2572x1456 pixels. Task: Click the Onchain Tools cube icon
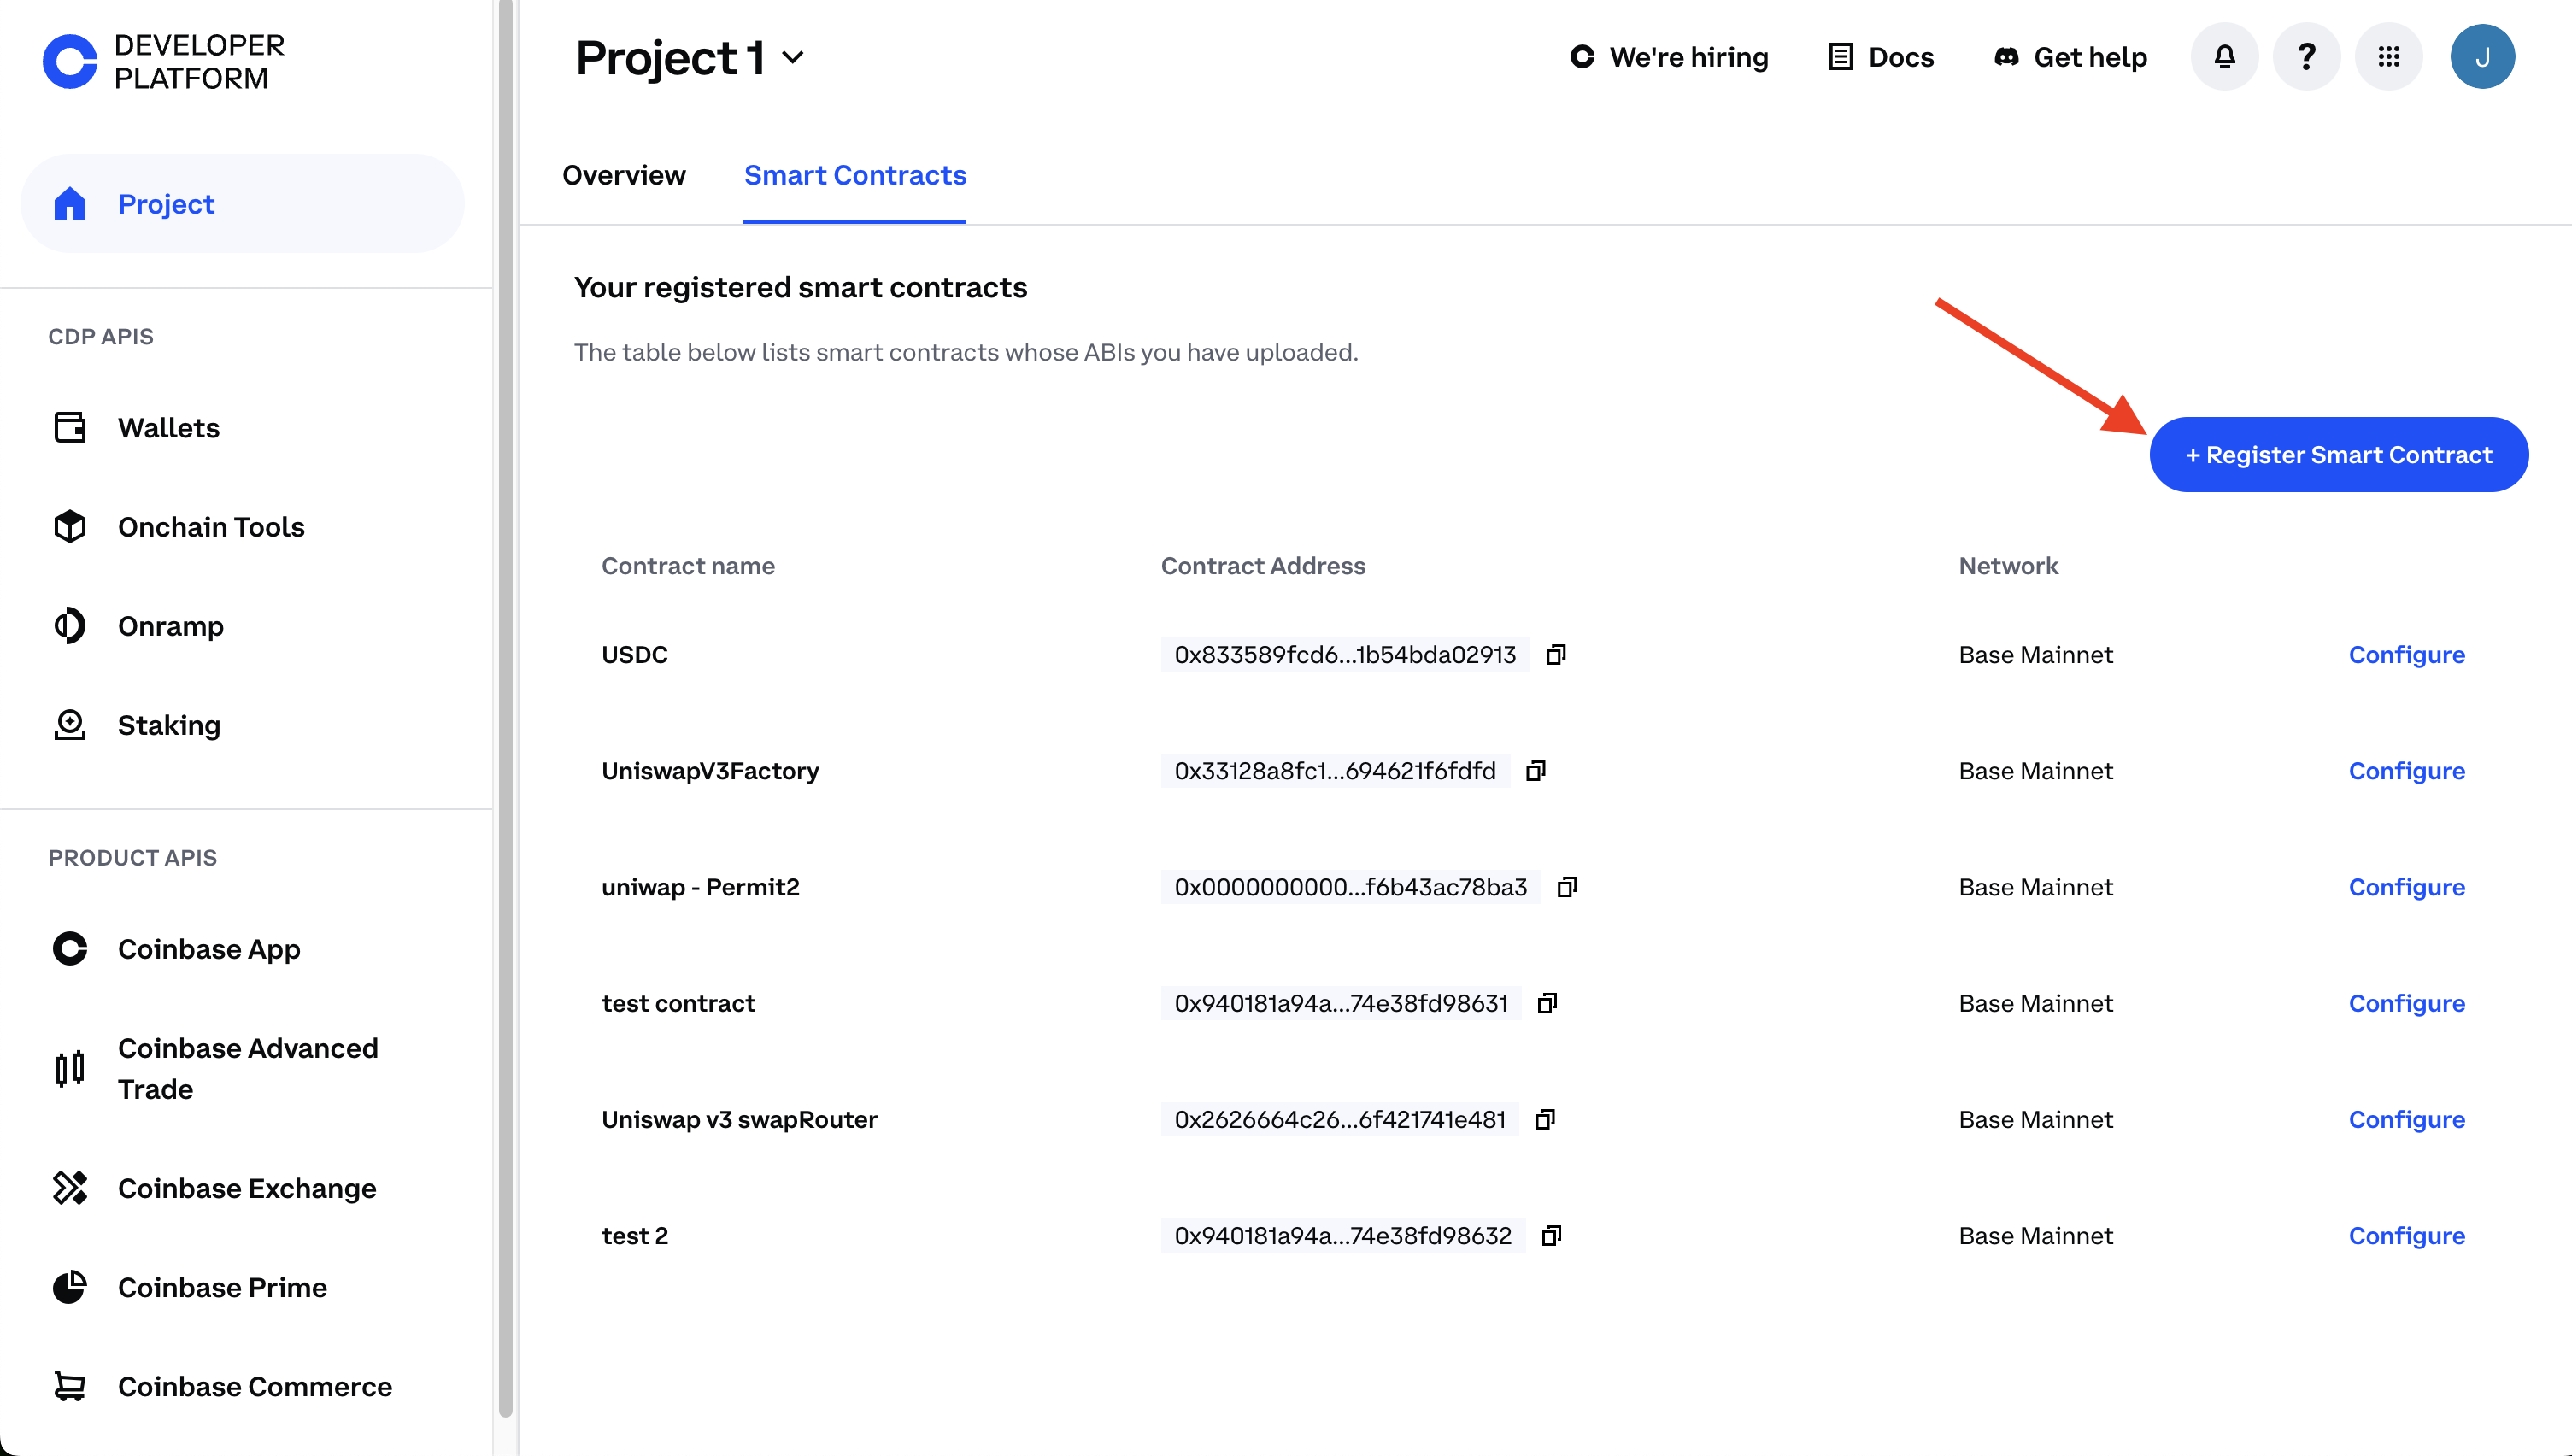(x=70, y=526)
